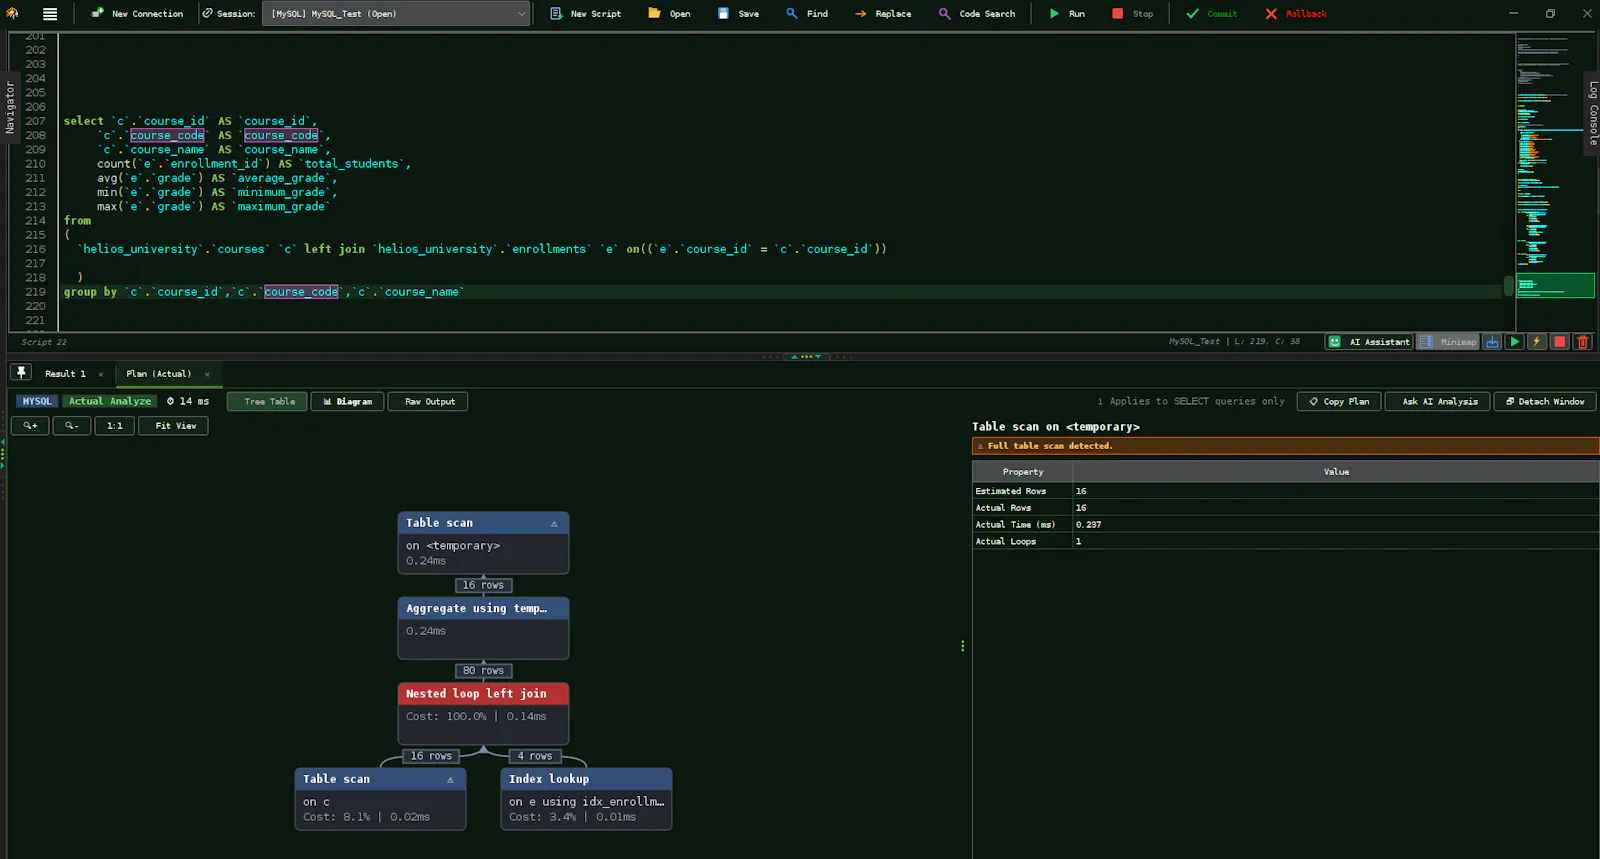Run the script from top toolbar

1067,14
